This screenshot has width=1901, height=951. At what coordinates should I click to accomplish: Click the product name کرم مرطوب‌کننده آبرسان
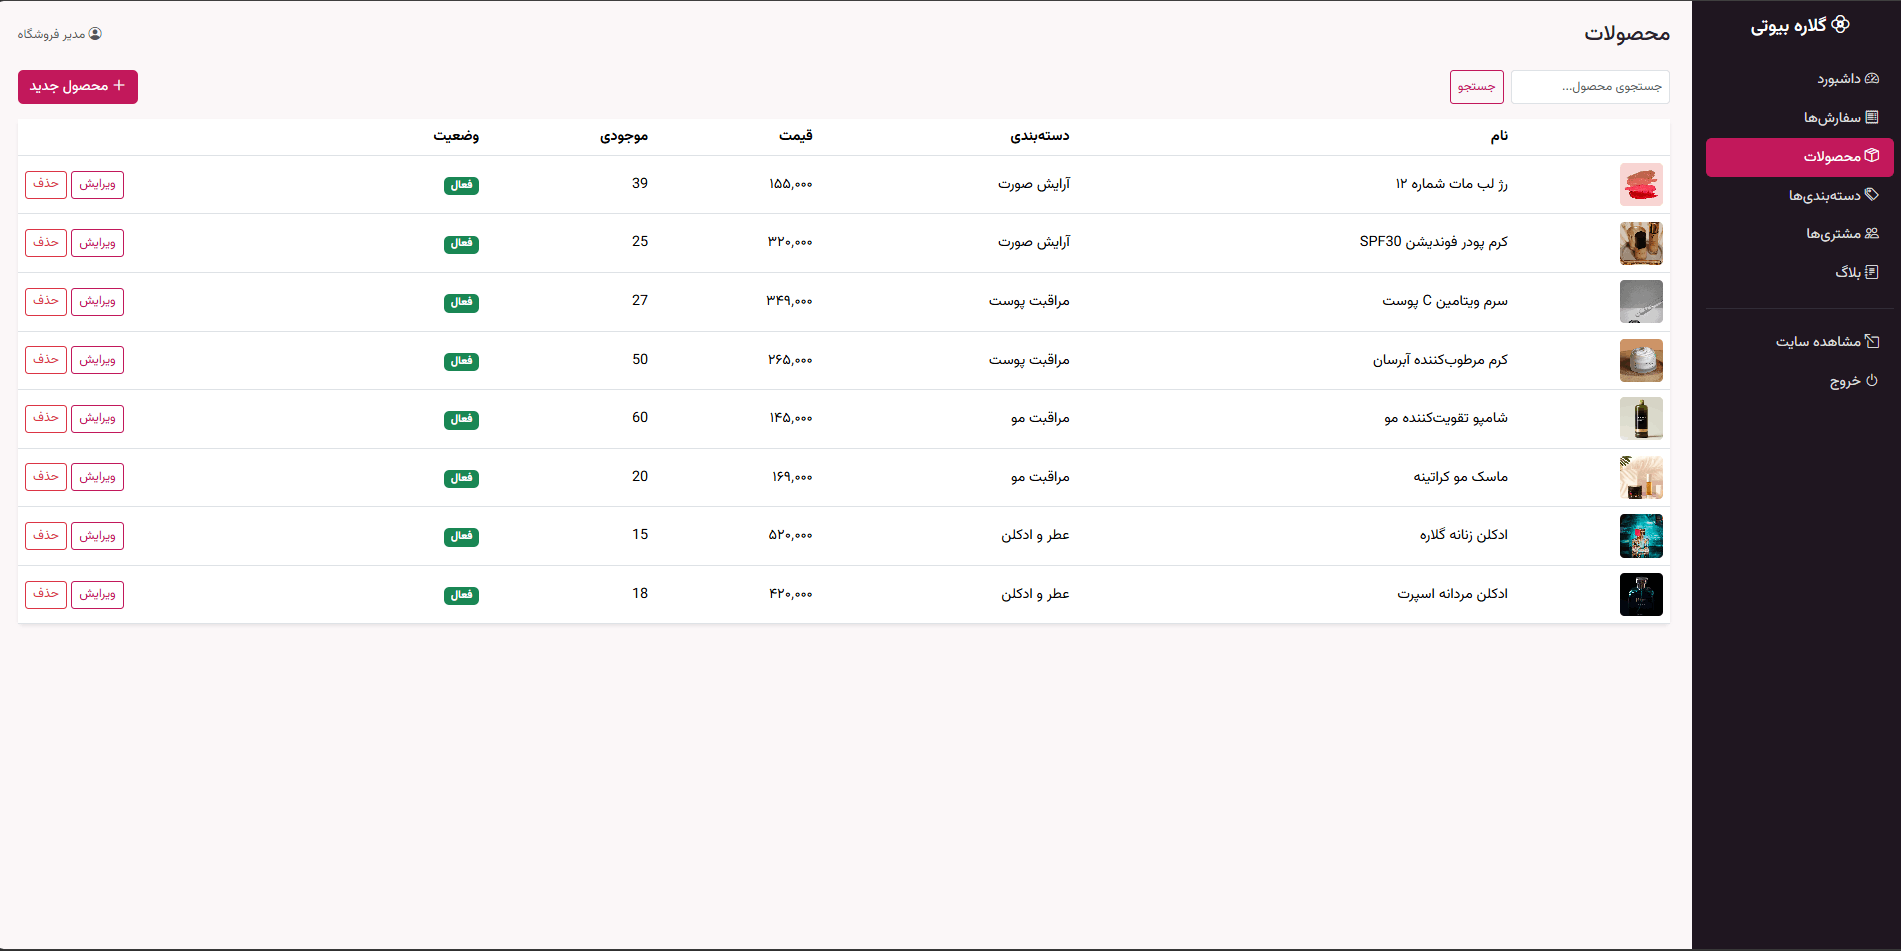[1440, 360]
